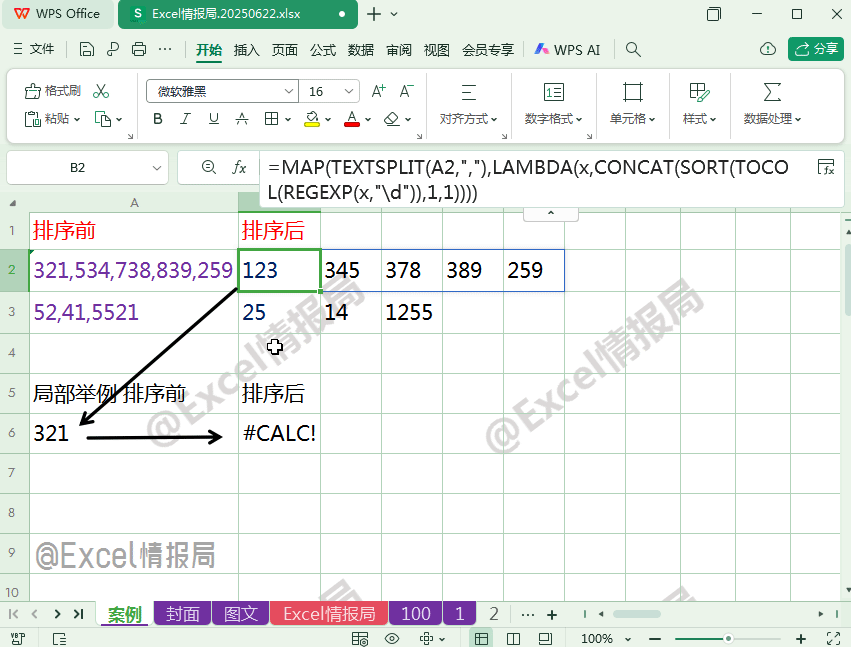Click the WPS Office home tab

pyautogui.click(x=58, y=14)
